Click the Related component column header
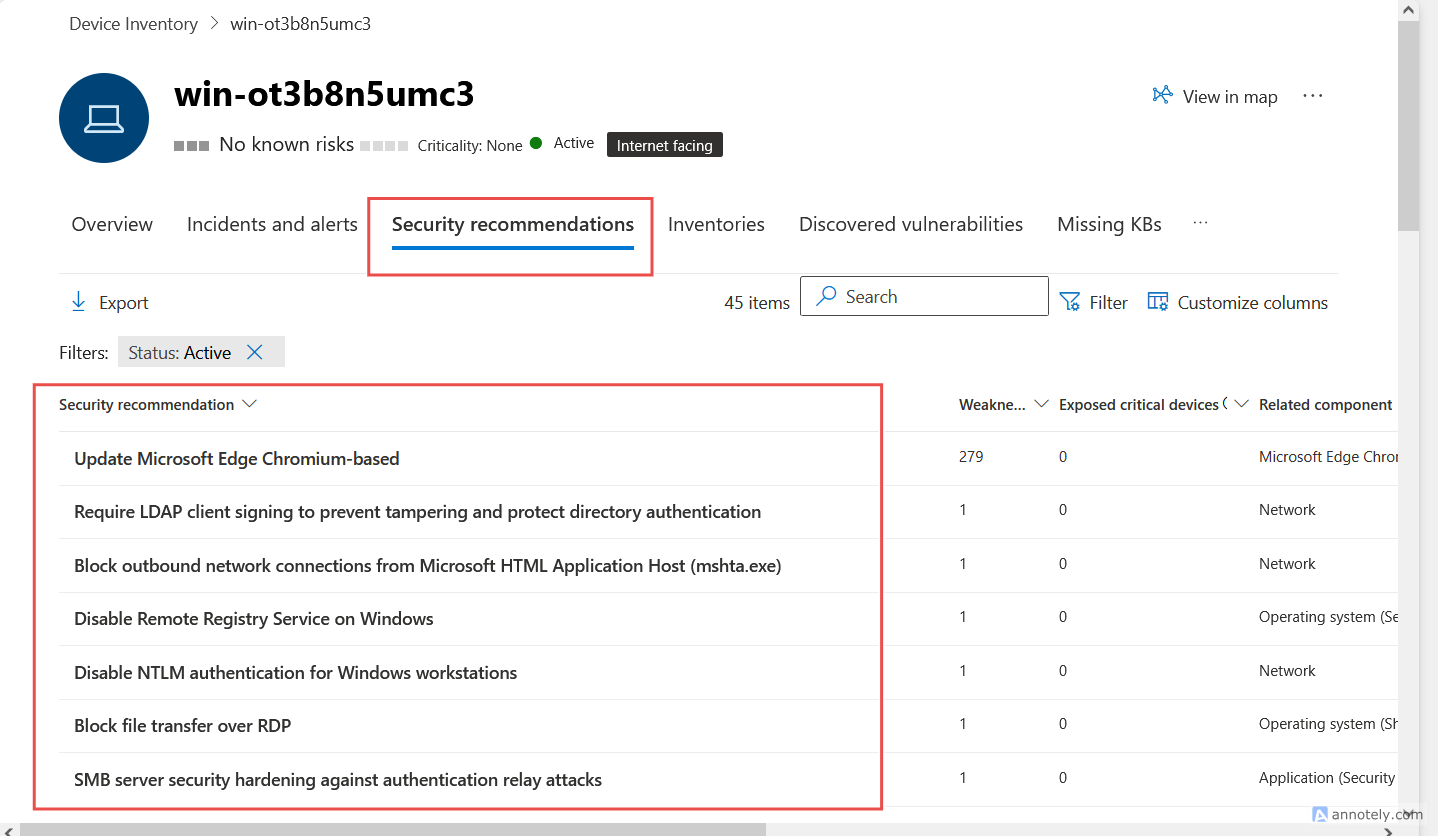1438x836 pixels. pyautogui.click(x=1326, y=404)
